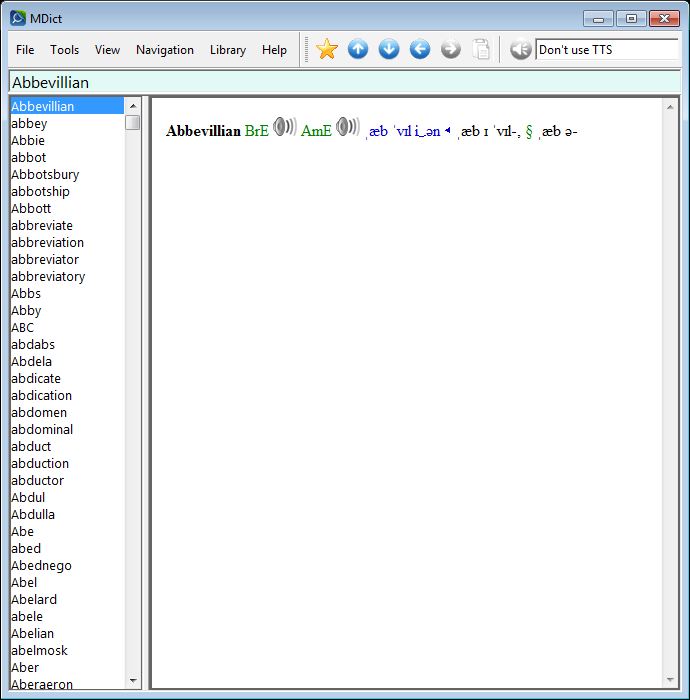The width and height of the screenshot is (690, 700).
Task: Open the File menu
Action: 25,50
